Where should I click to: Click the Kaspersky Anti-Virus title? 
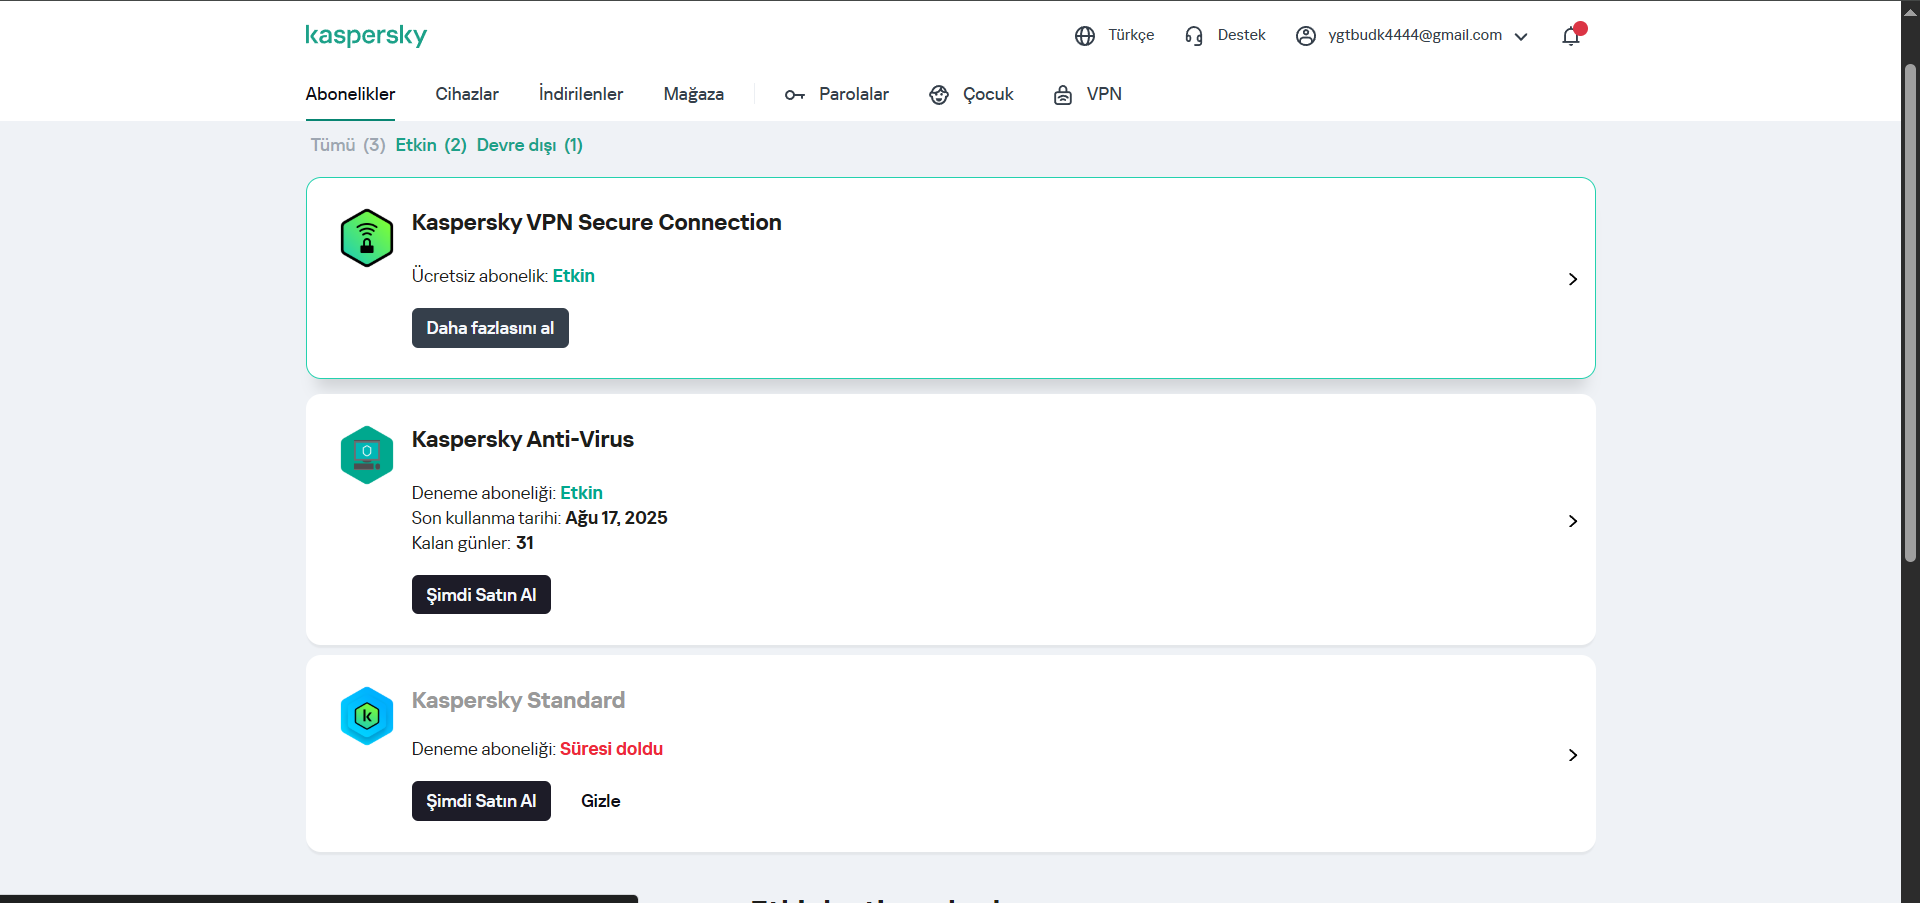coord(523,439)
